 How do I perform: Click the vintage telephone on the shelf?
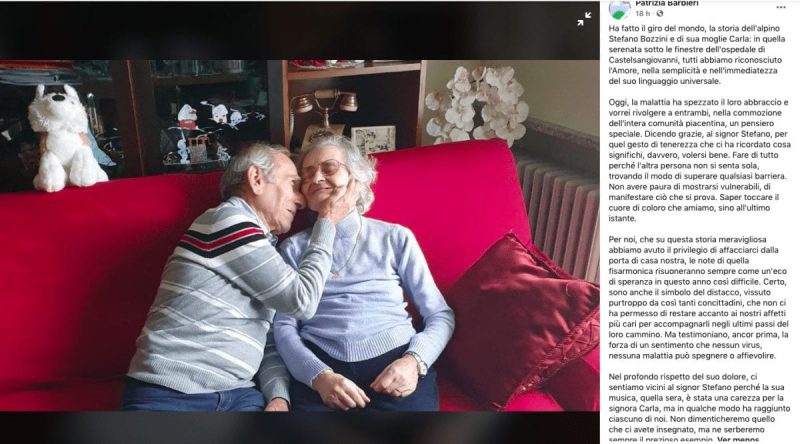tap(323, 117)
